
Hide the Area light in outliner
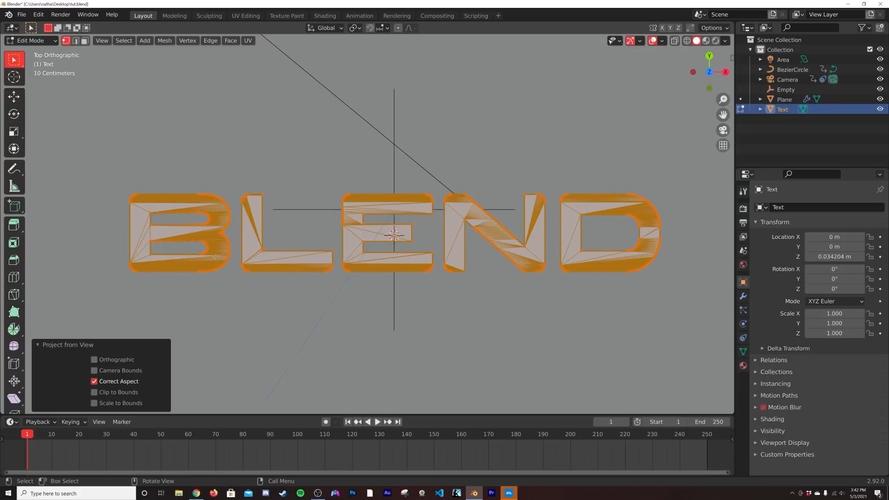coord(880,60)
